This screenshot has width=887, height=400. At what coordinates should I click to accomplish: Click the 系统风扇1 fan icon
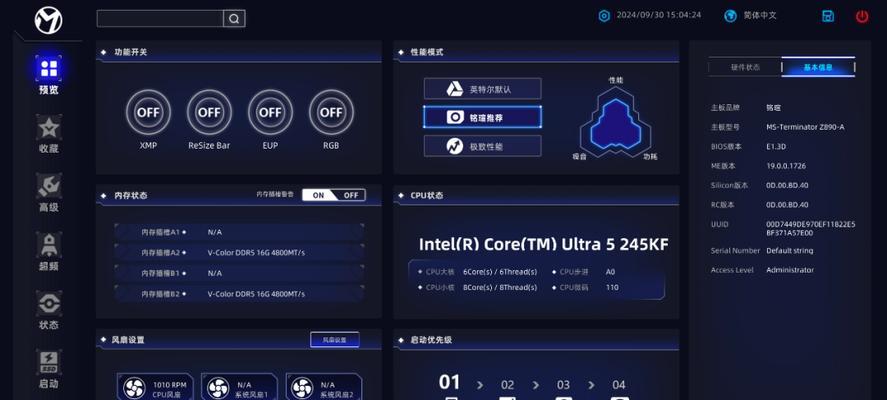point(218,388)
